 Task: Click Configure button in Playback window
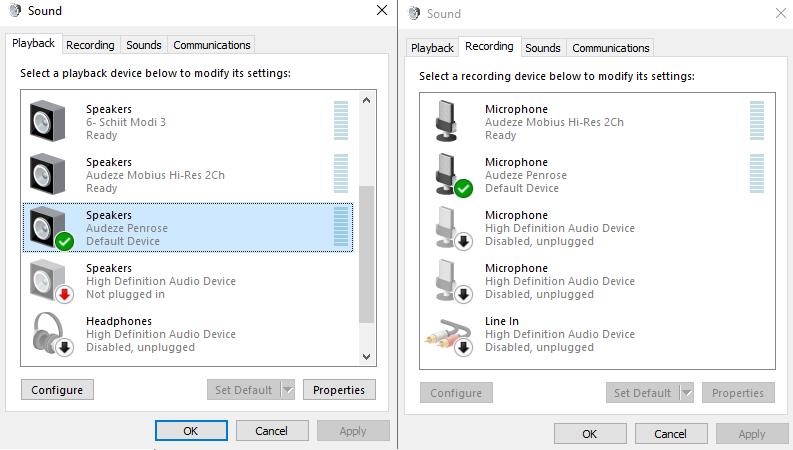click(x=57, y=390)
